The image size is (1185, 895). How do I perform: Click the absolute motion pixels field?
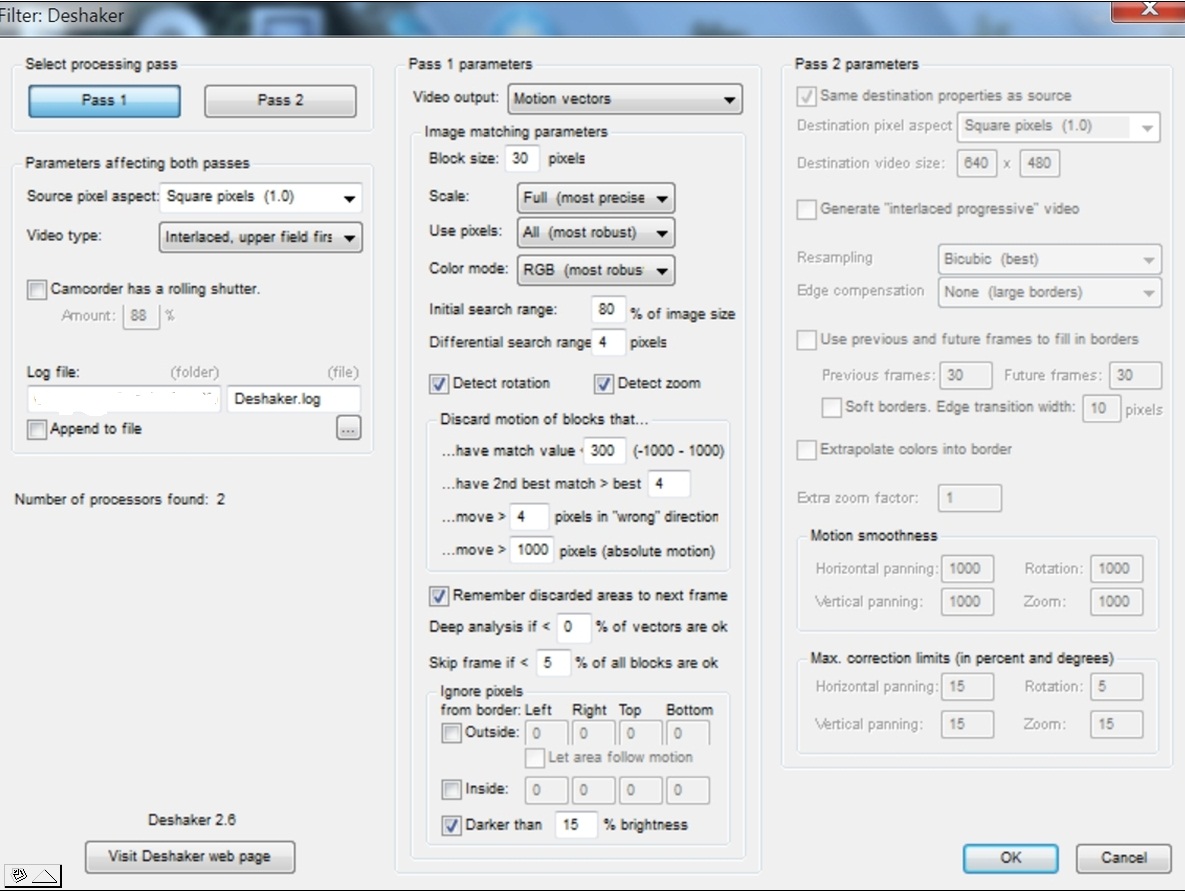pos(532,550)
